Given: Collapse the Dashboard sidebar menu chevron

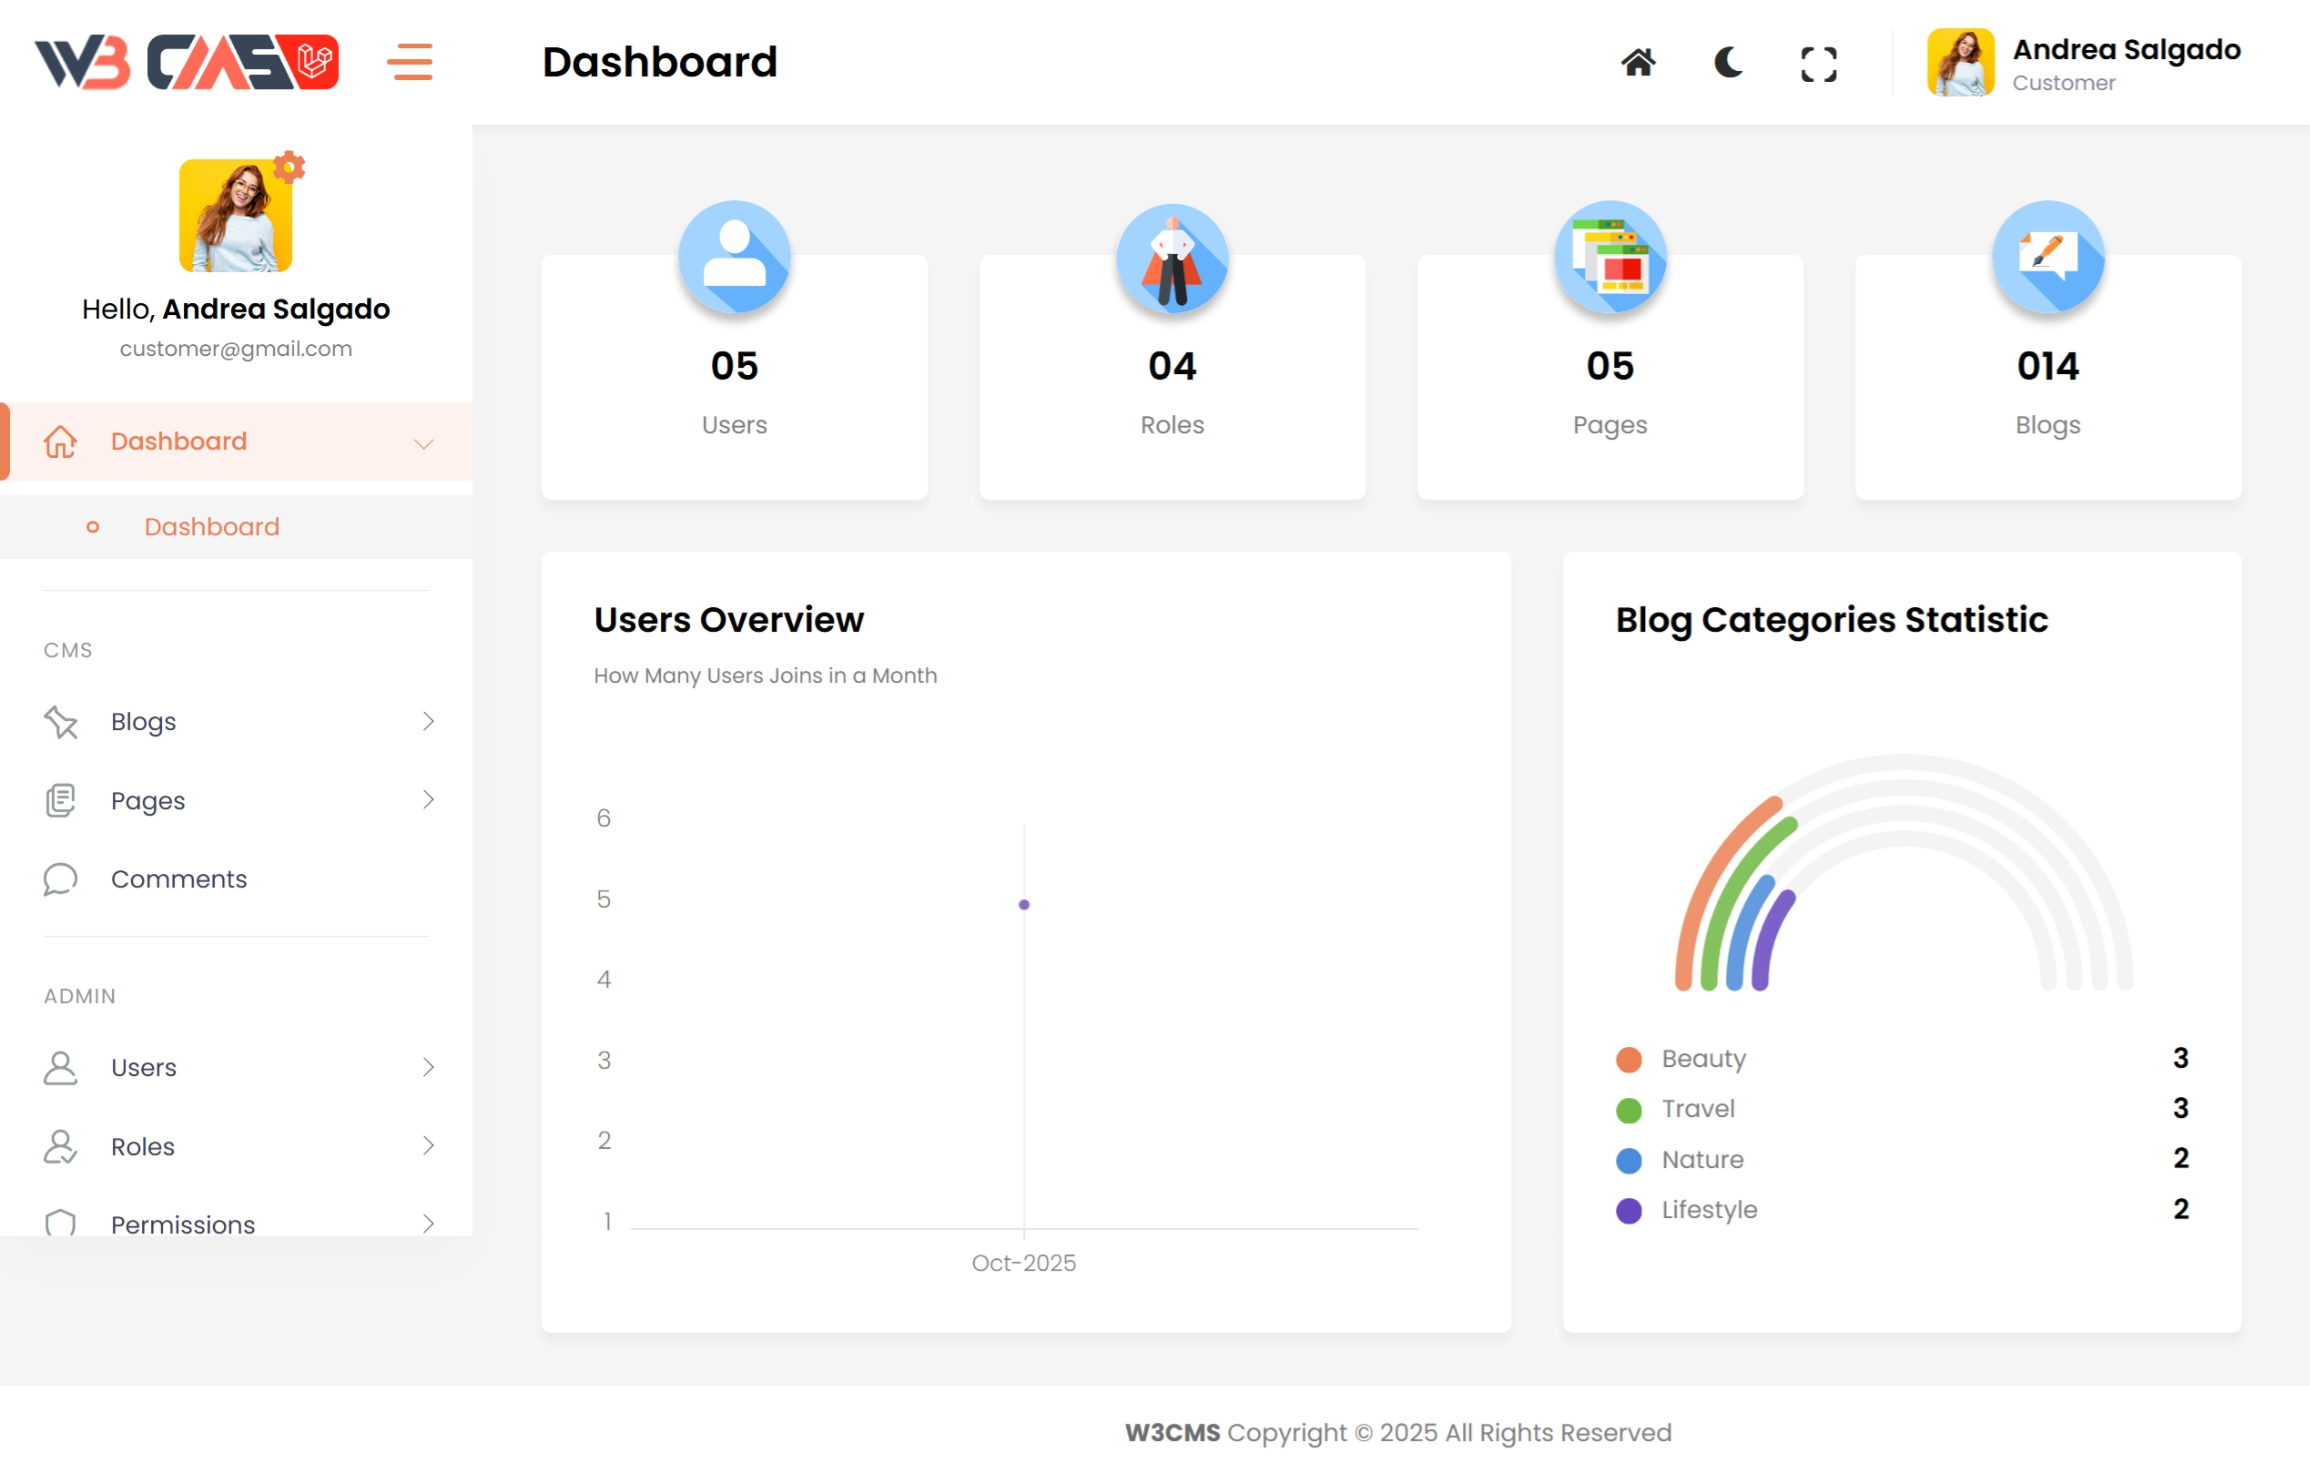Looking at the screenshot, I should [424, 443].
